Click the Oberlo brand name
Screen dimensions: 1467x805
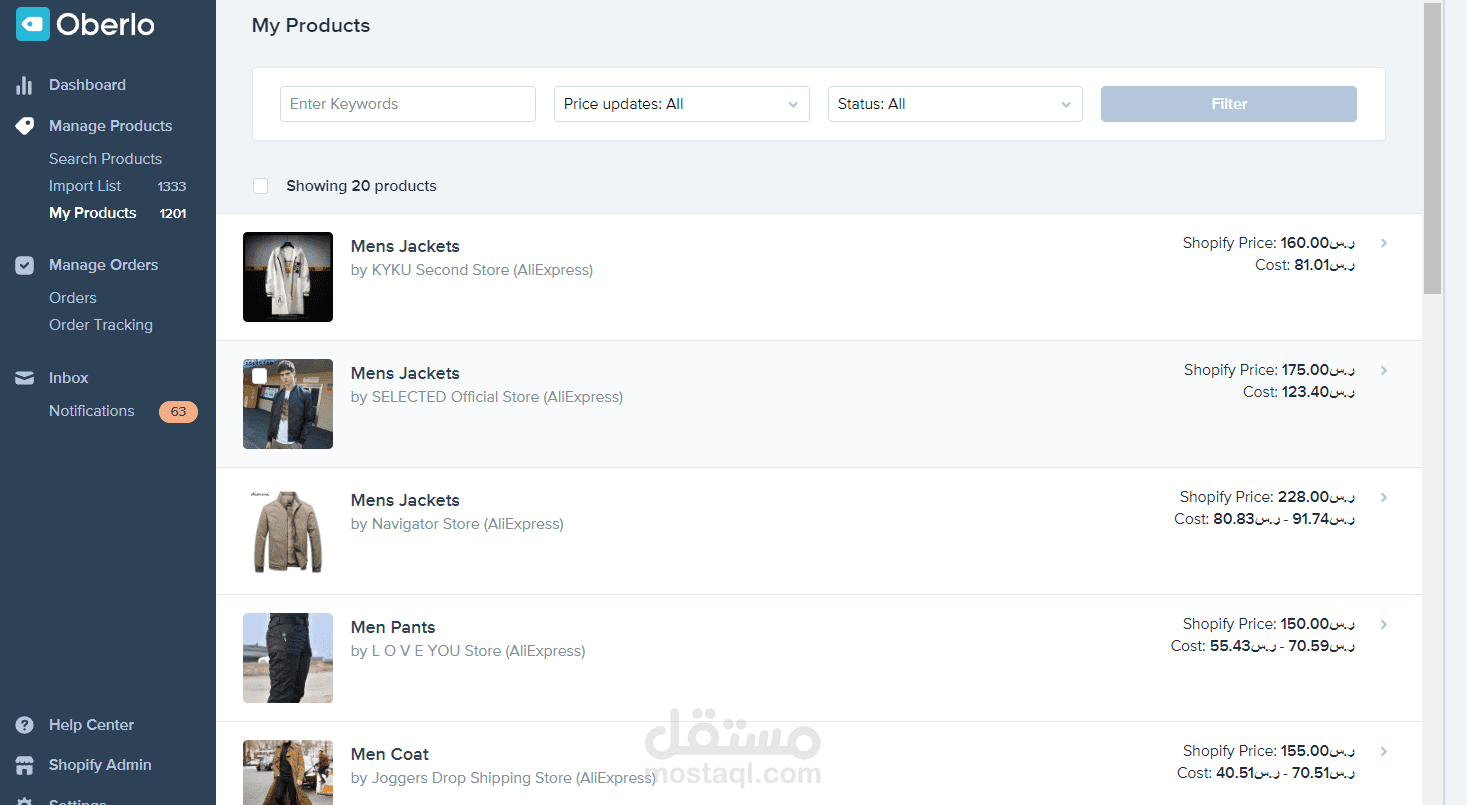tap(105, 25)
